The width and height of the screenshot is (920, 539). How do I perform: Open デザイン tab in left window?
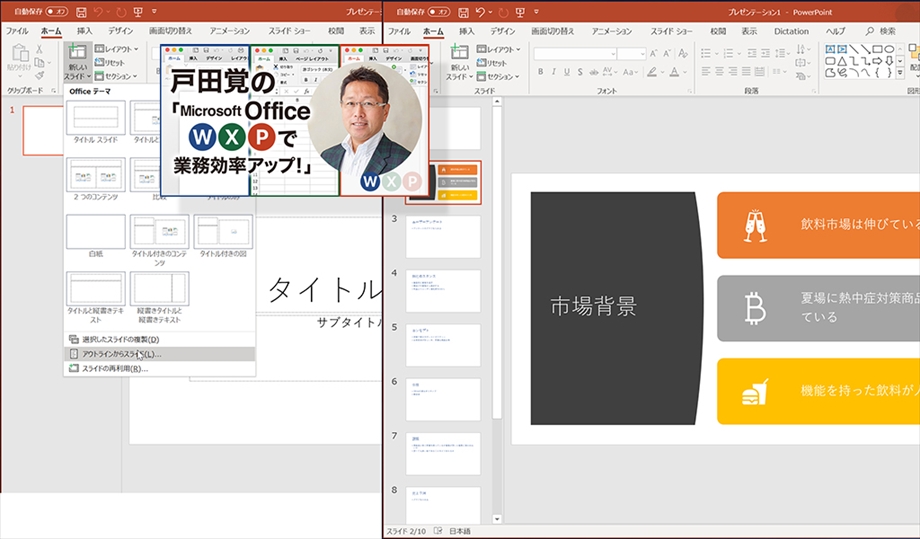coord(120,31)
